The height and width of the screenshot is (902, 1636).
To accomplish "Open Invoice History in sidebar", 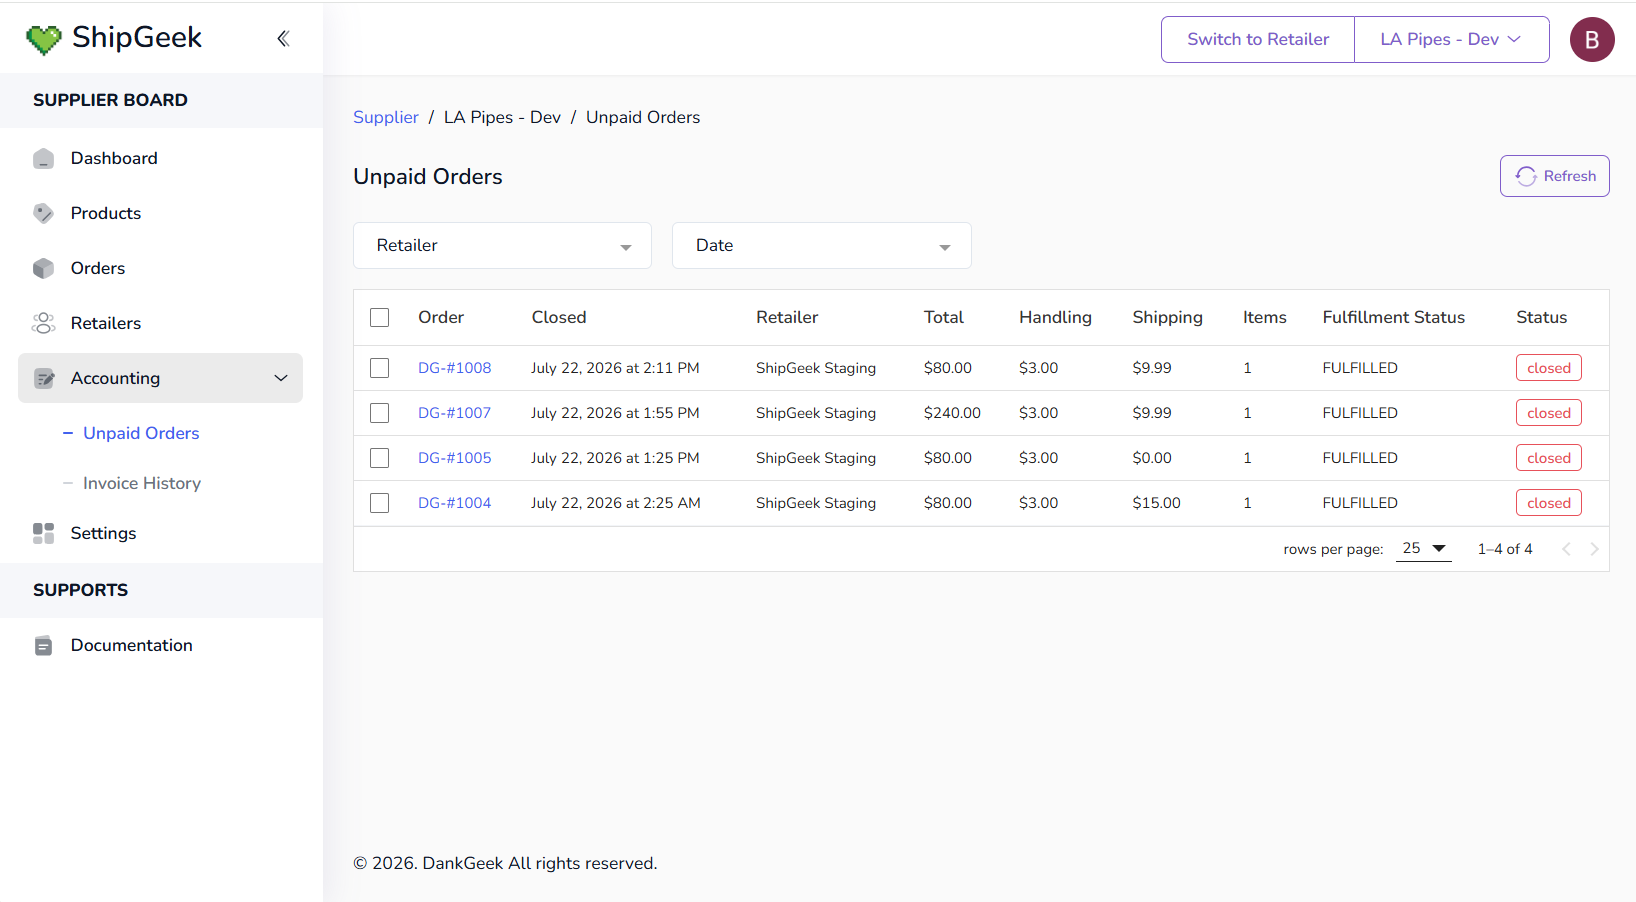I will [x=142, y=483].
